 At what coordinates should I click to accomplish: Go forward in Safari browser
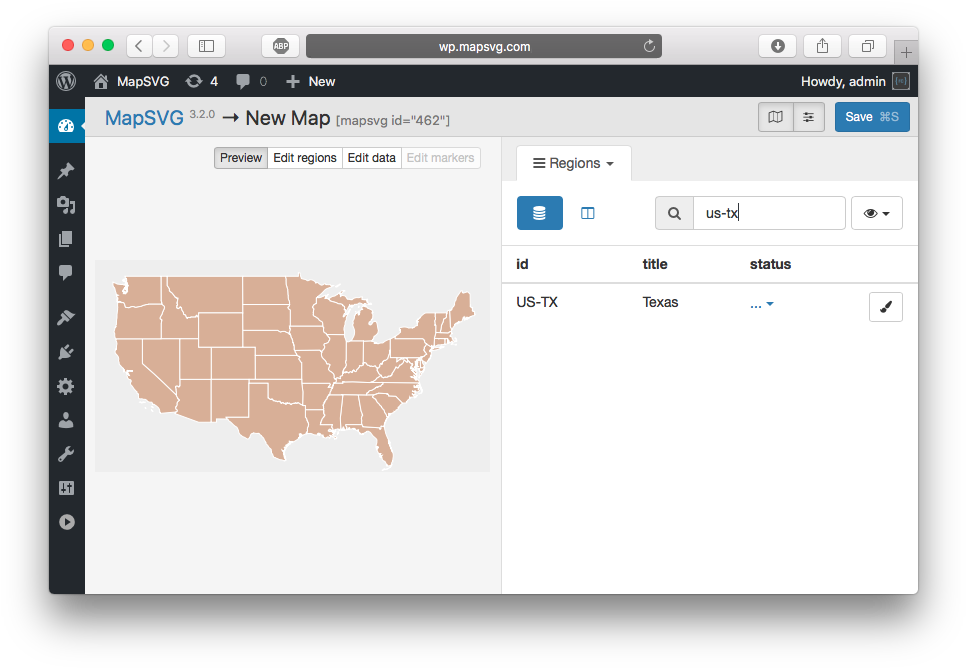coord(166,46)
